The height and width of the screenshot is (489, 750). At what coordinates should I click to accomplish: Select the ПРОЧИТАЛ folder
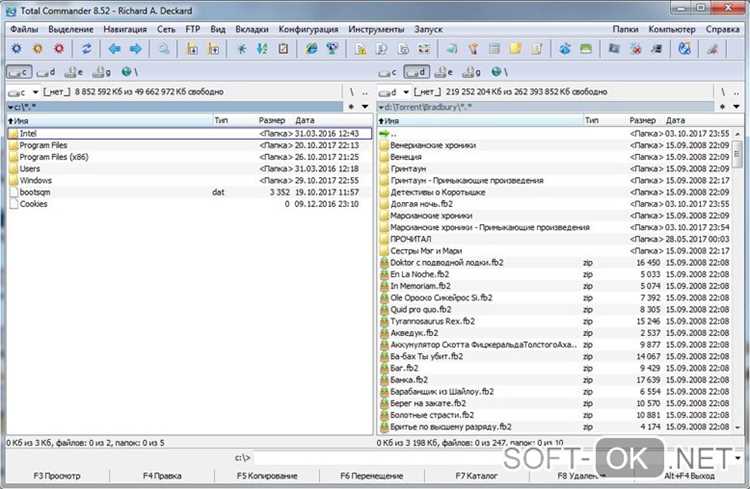(x=555, y=239)
